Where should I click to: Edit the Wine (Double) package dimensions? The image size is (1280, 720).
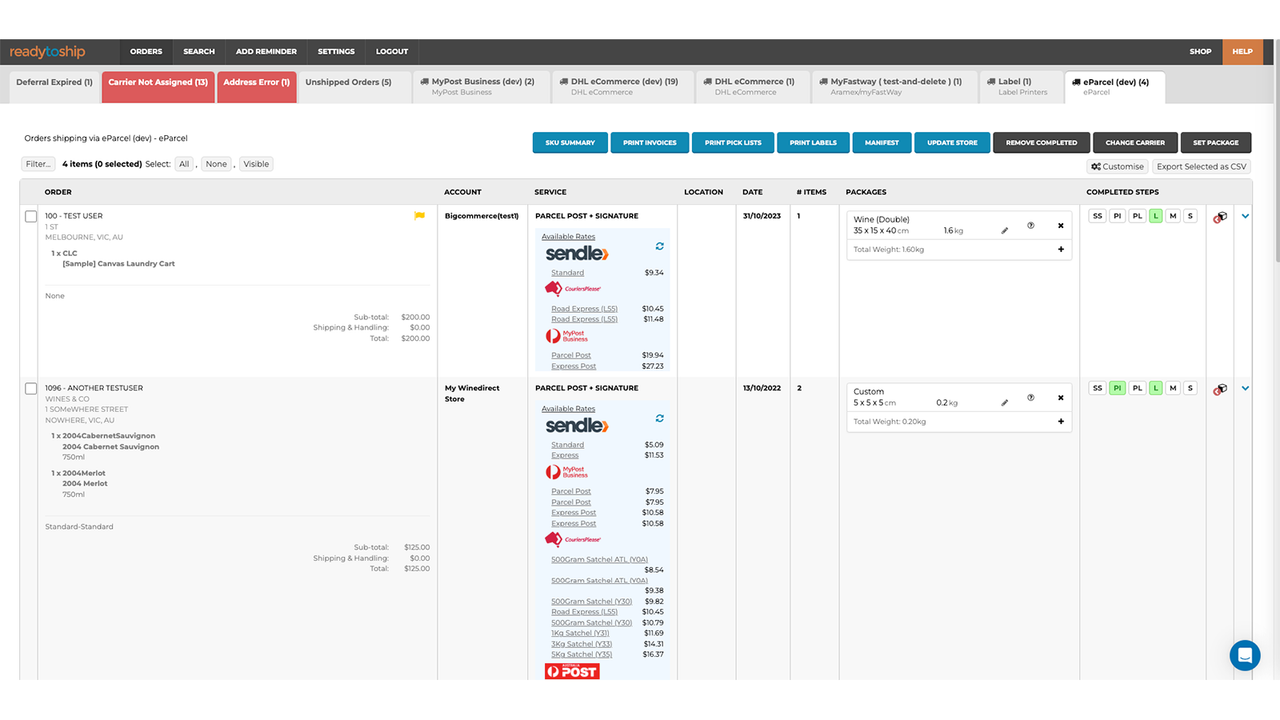click(x=1004, y=228)
